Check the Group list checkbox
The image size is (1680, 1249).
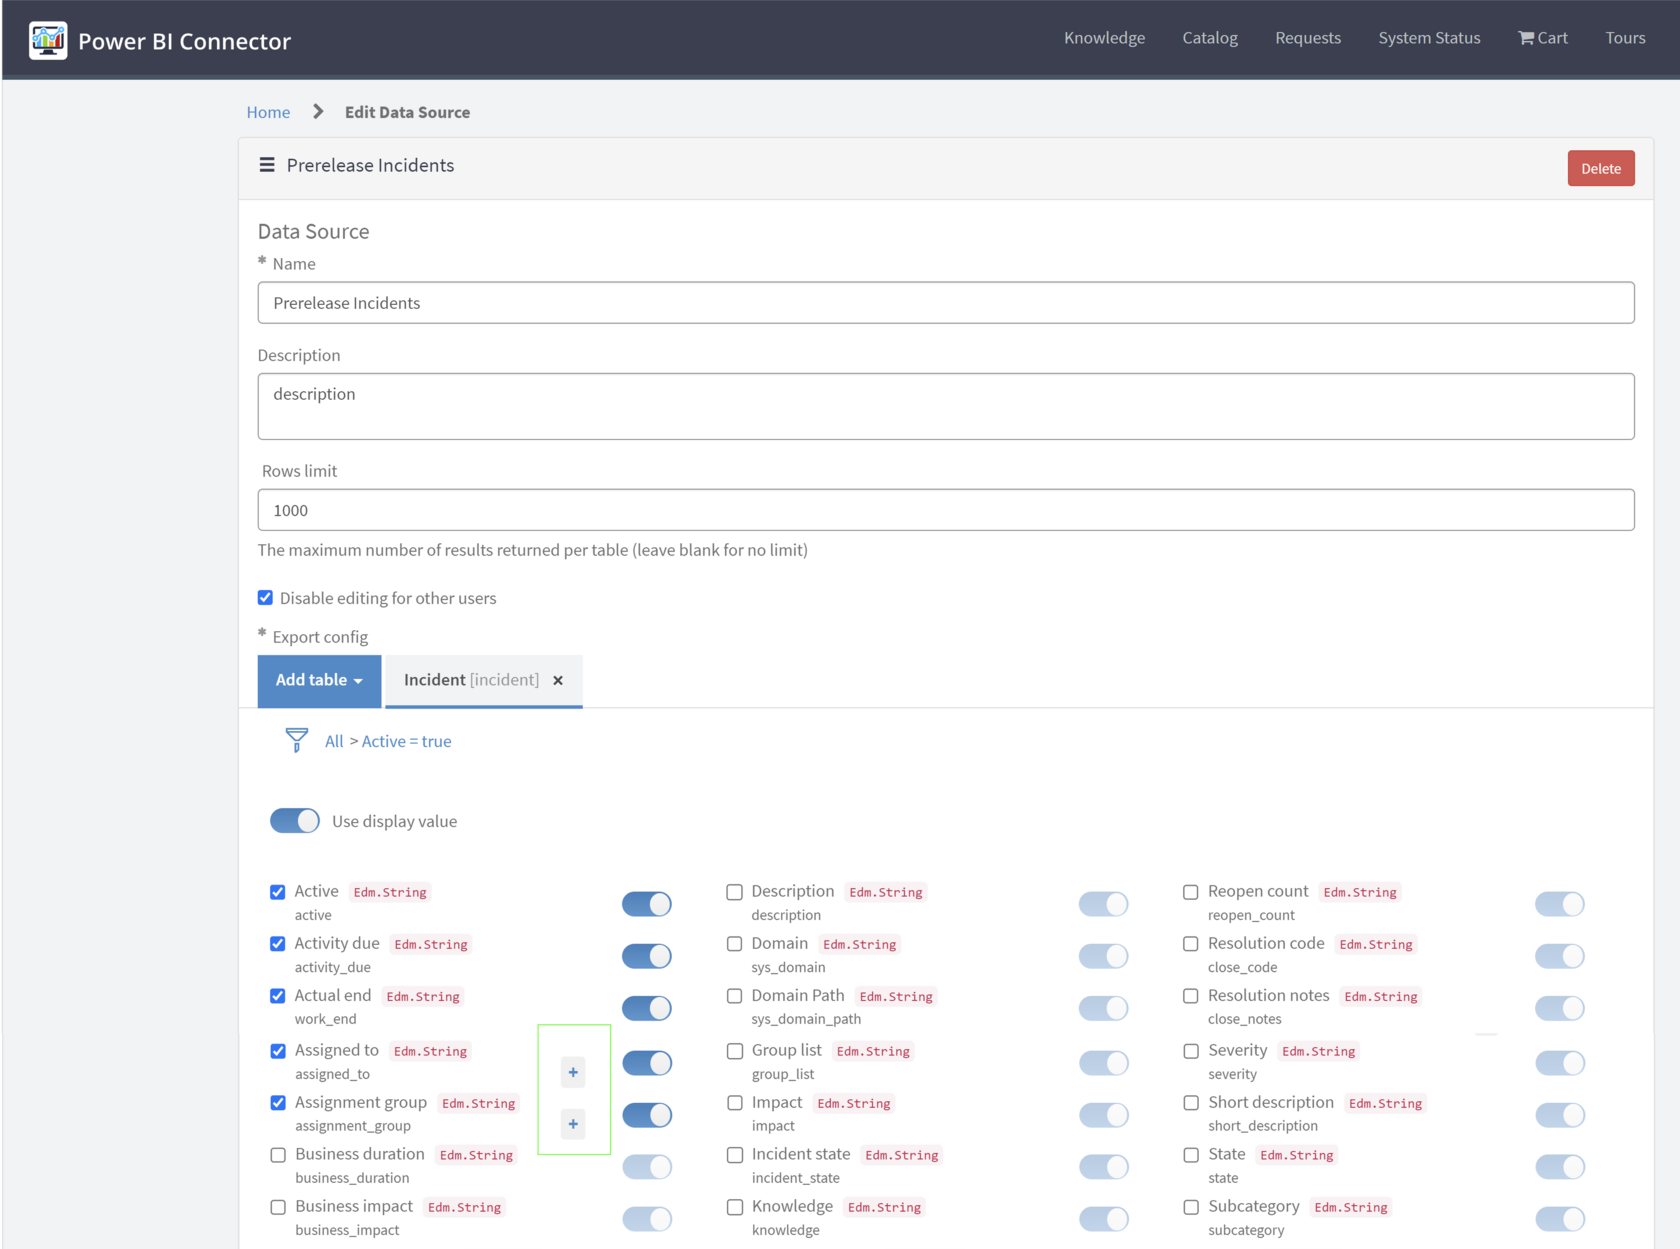735,1051
